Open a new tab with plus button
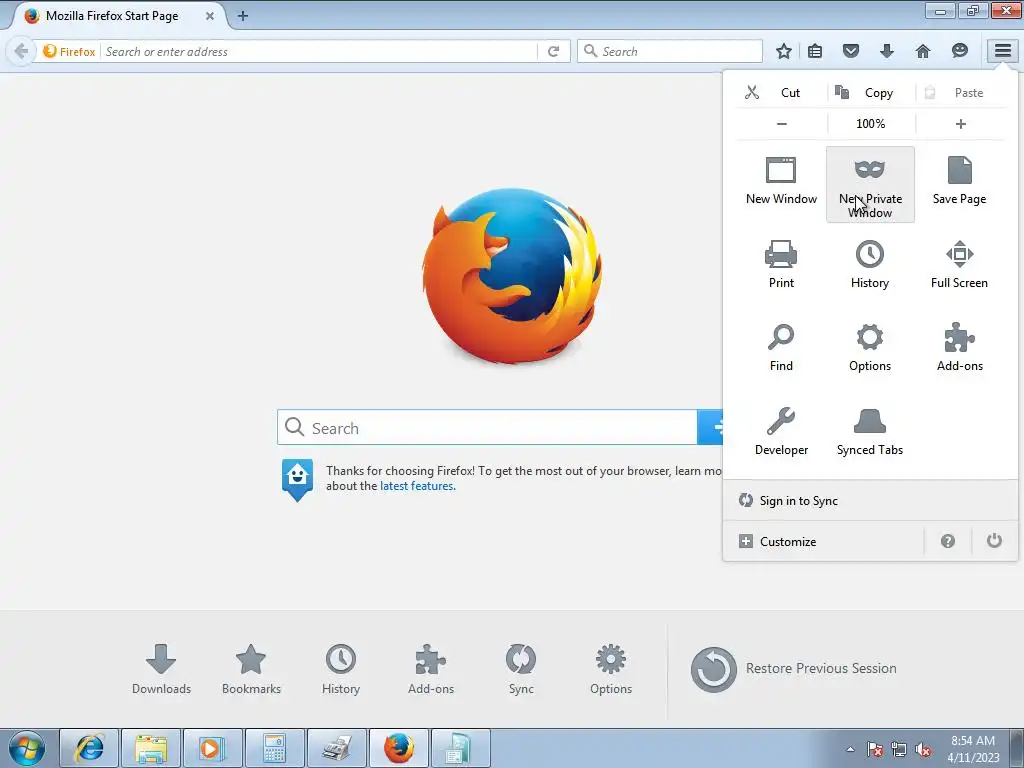The height and width of the screenshot is (768, 1024). coord(242,16)
